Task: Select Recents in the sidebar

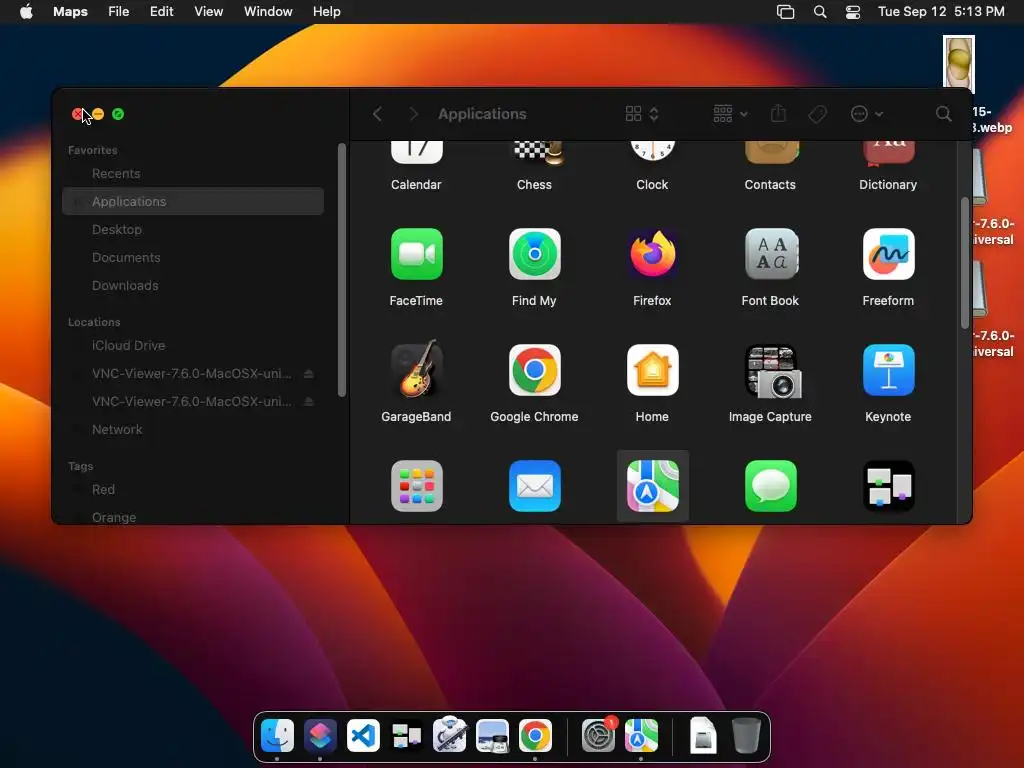Action: point(193,174)
